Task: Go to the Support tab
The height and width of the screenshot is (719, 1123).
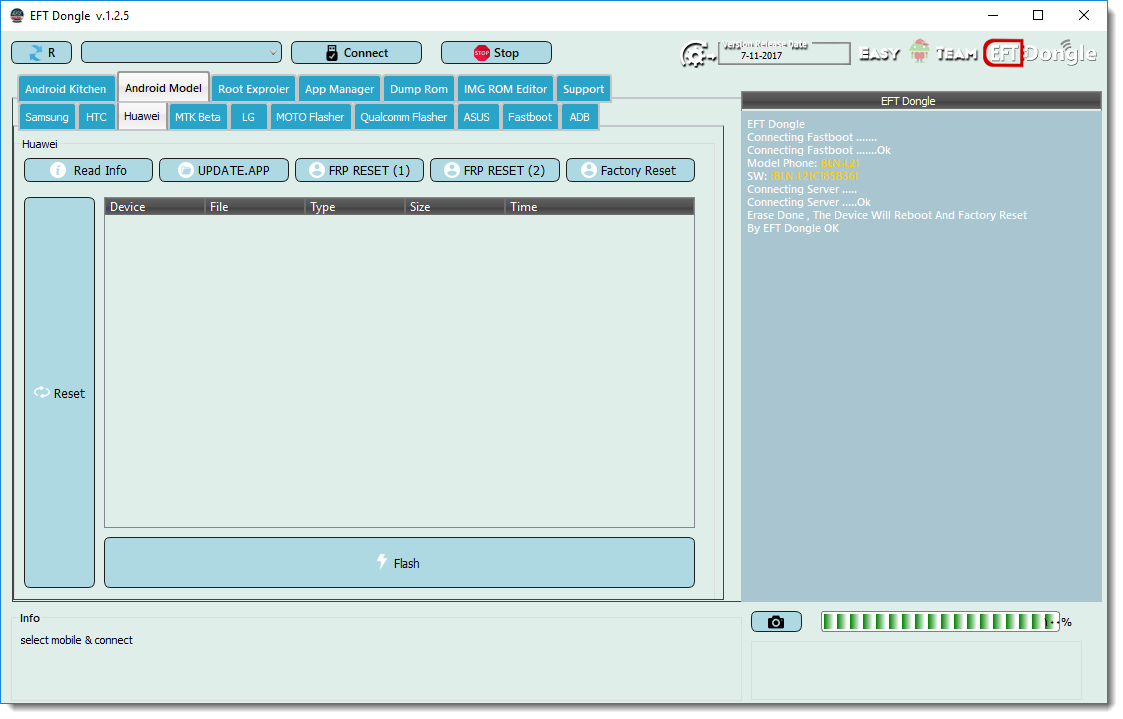Action: point(583,89)
